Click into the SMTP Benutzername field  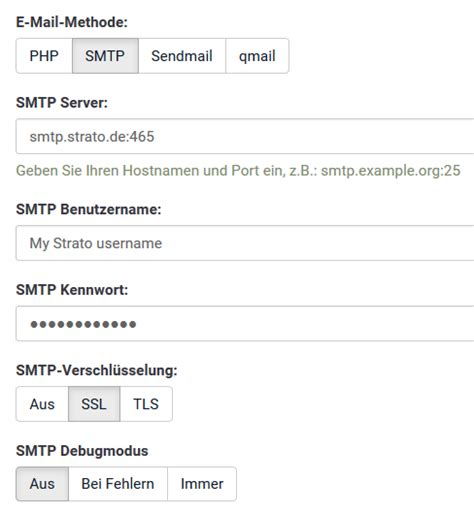click(245, 243)
